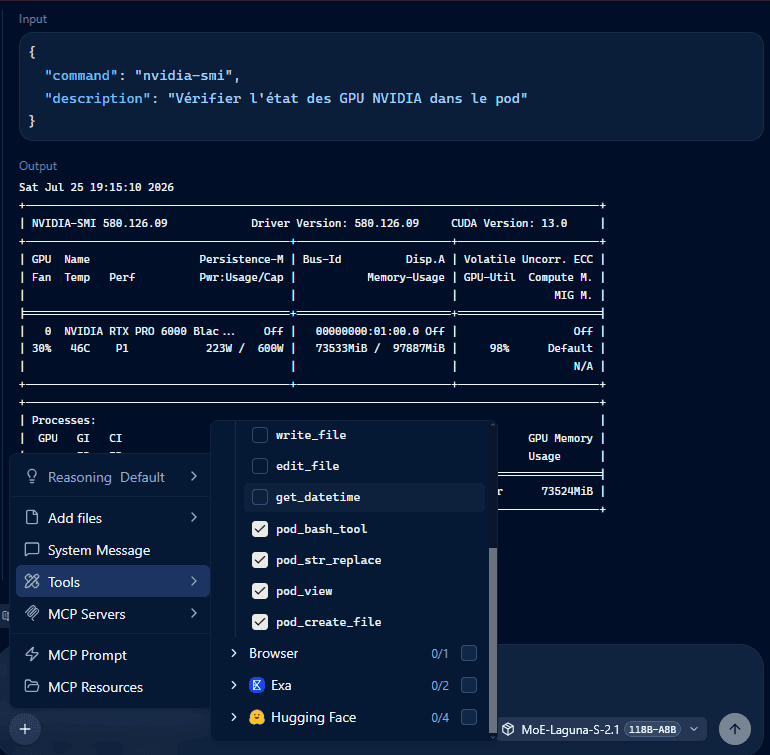Image resolution: width=770 pixels, height=755 pixels.
Task: Click the Reasoning lightbulb icon
Action: pyautogui.click(x=32, y=476)
